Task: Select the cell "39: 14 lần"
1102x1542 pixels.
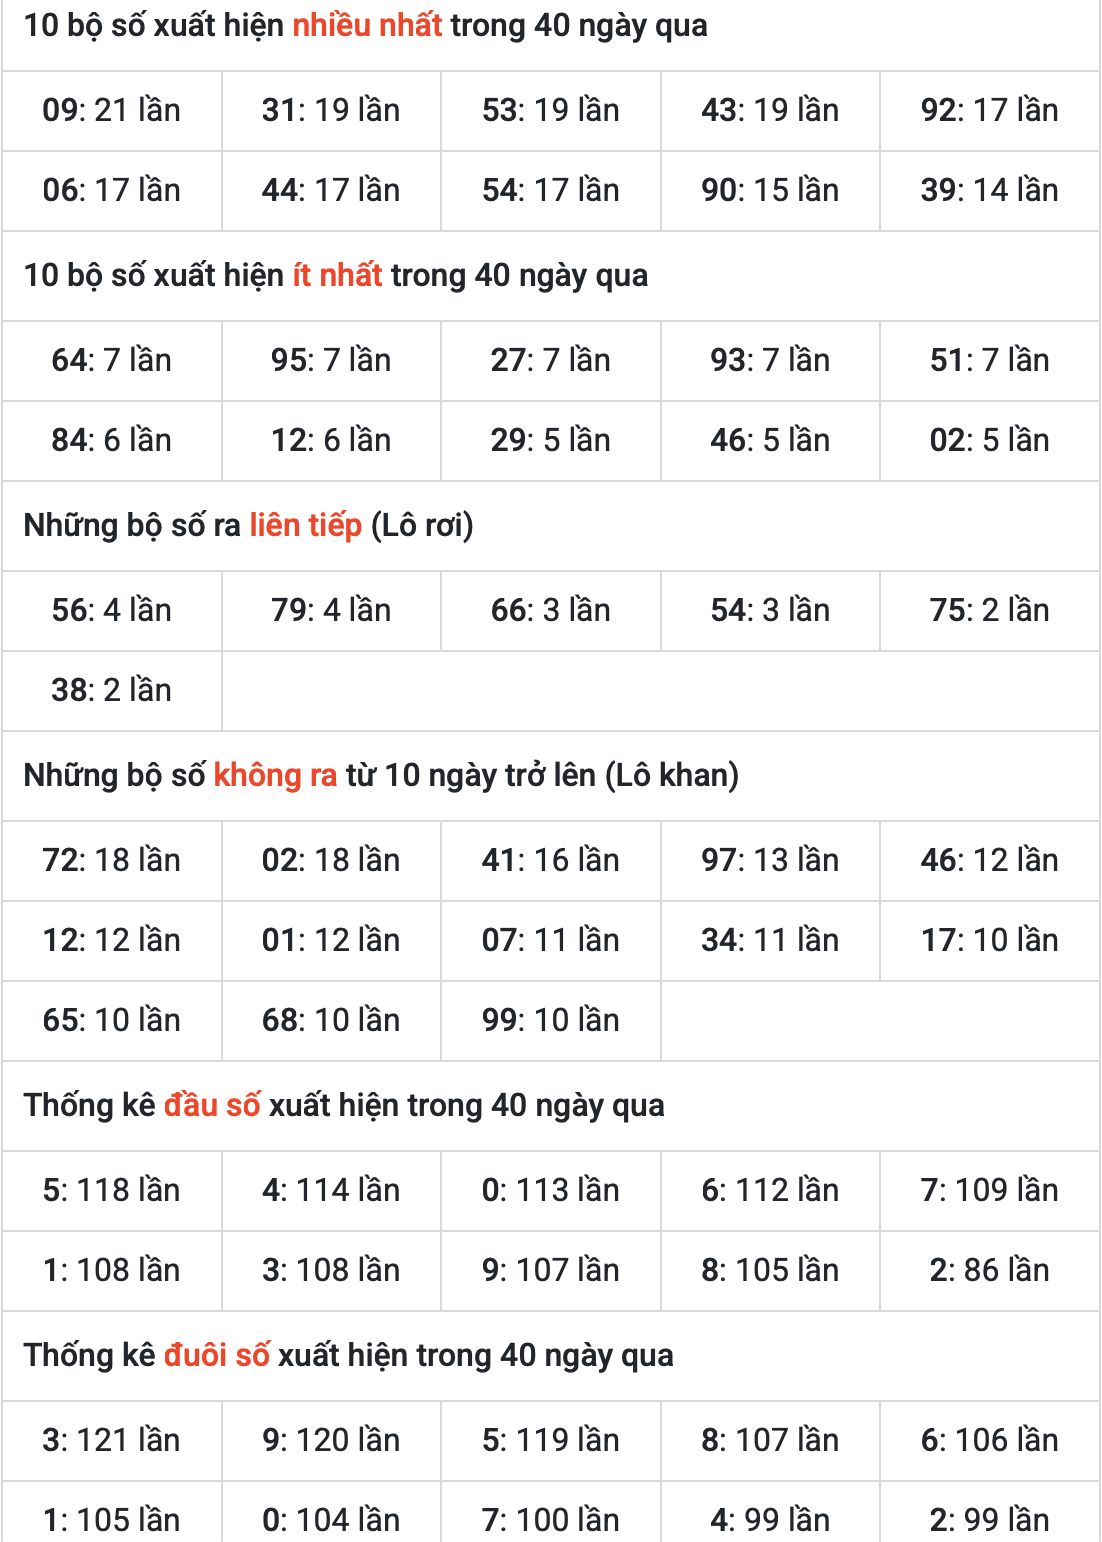Action: (x=989, y=190)
